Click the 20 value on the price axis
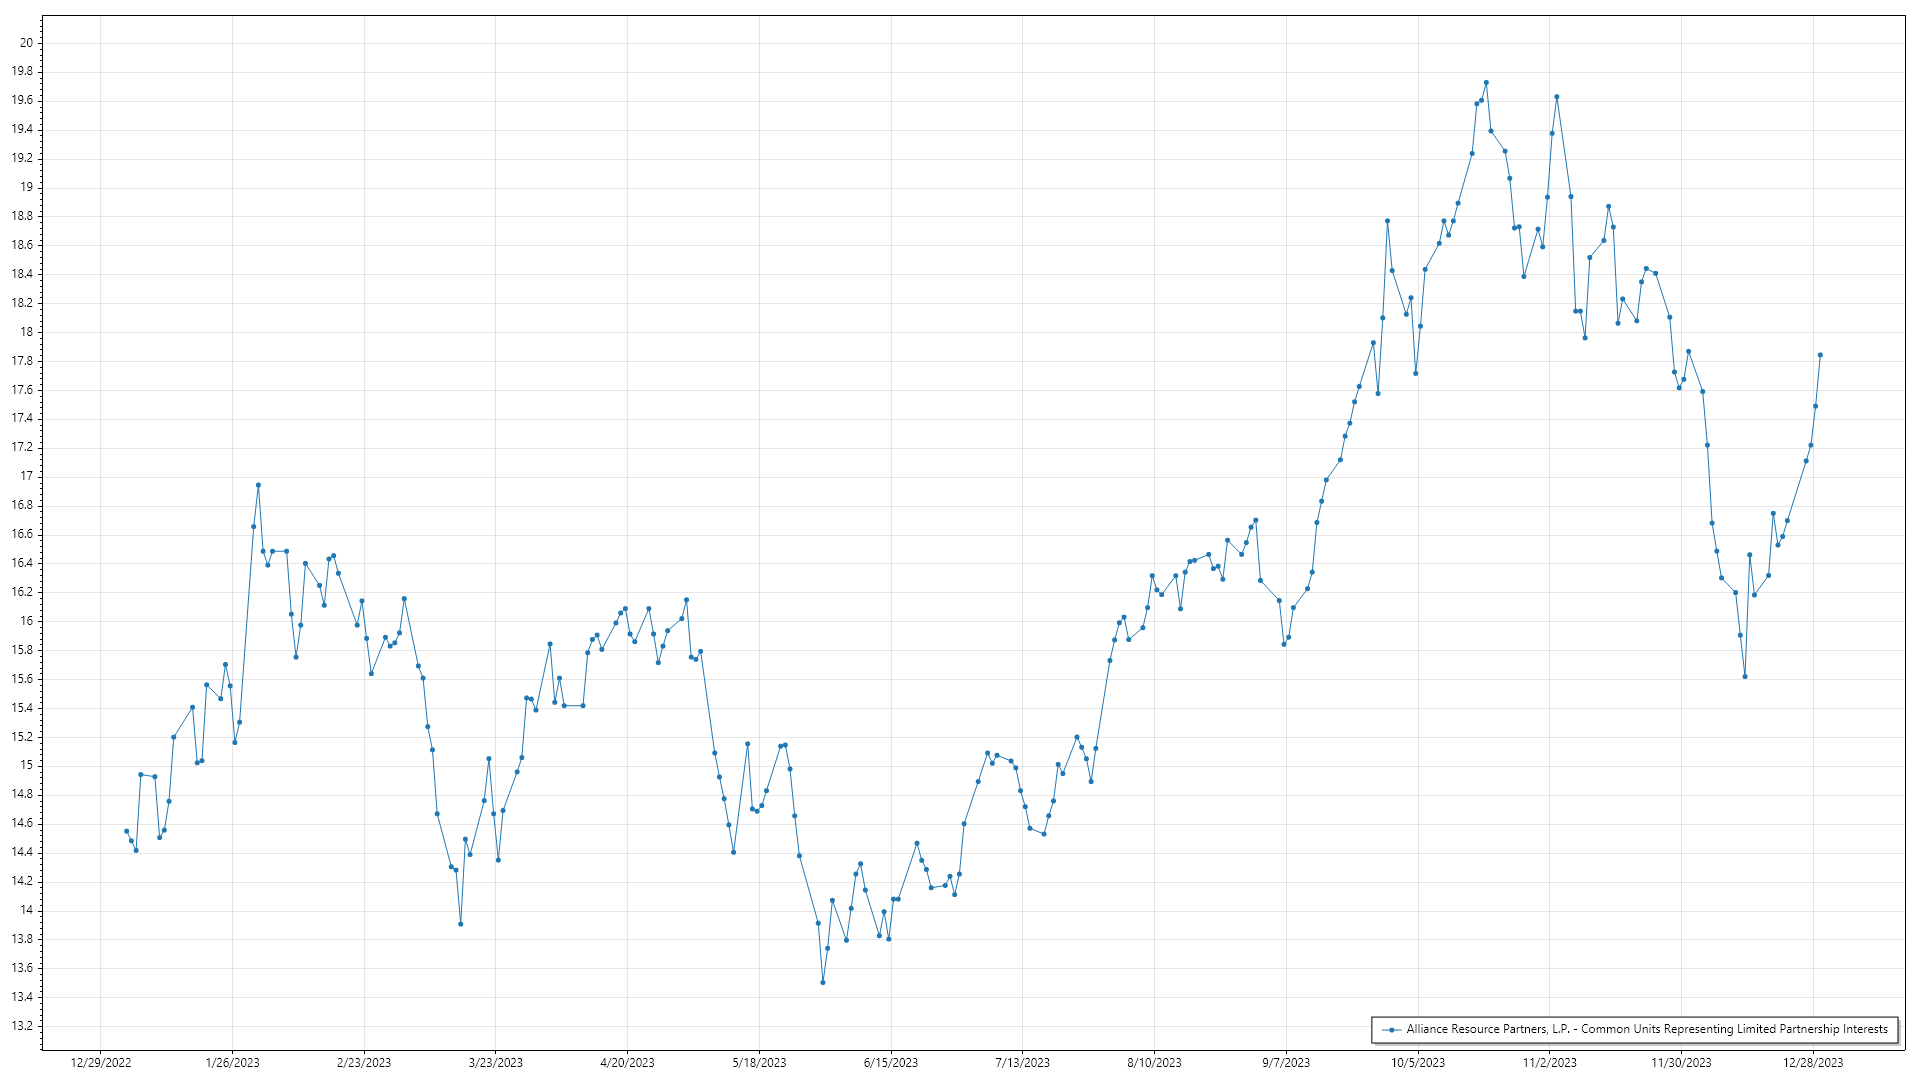The height and width of the screenshot is (1080, 1920). click(x=26, y=43)
